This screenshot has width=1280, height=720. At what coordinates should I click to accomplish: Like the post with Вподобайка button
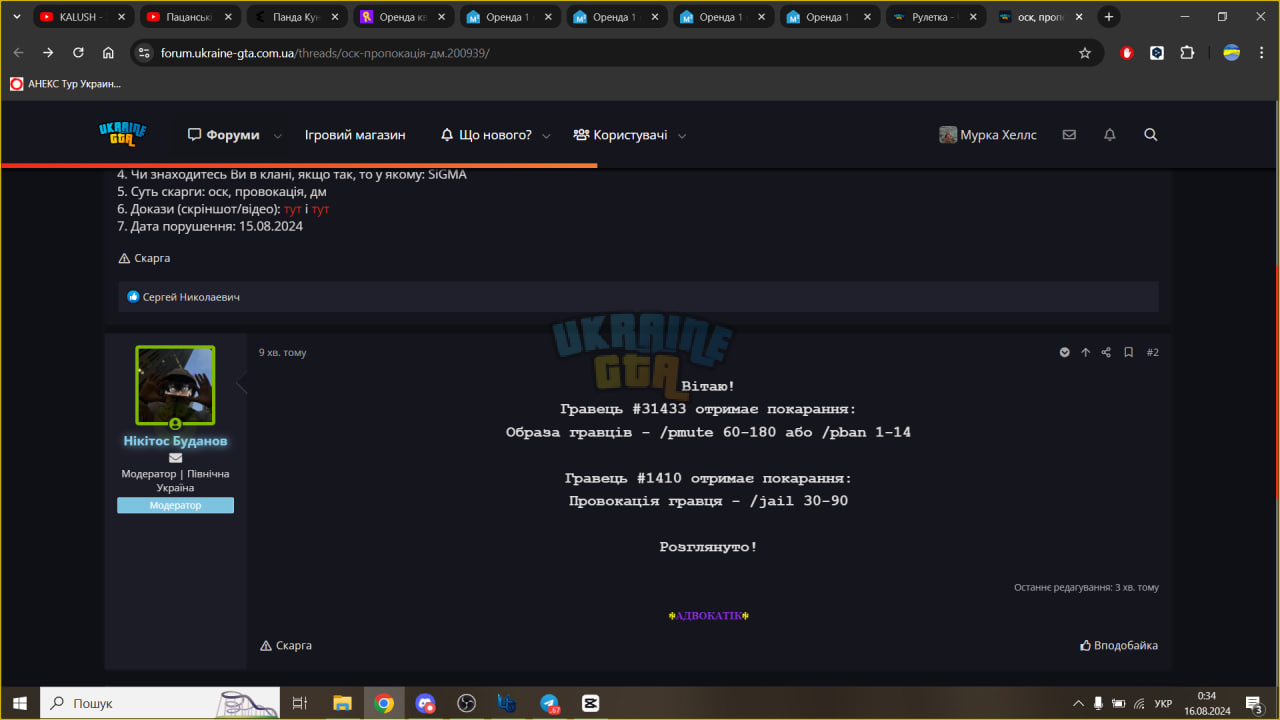(x=1119, y=645)
